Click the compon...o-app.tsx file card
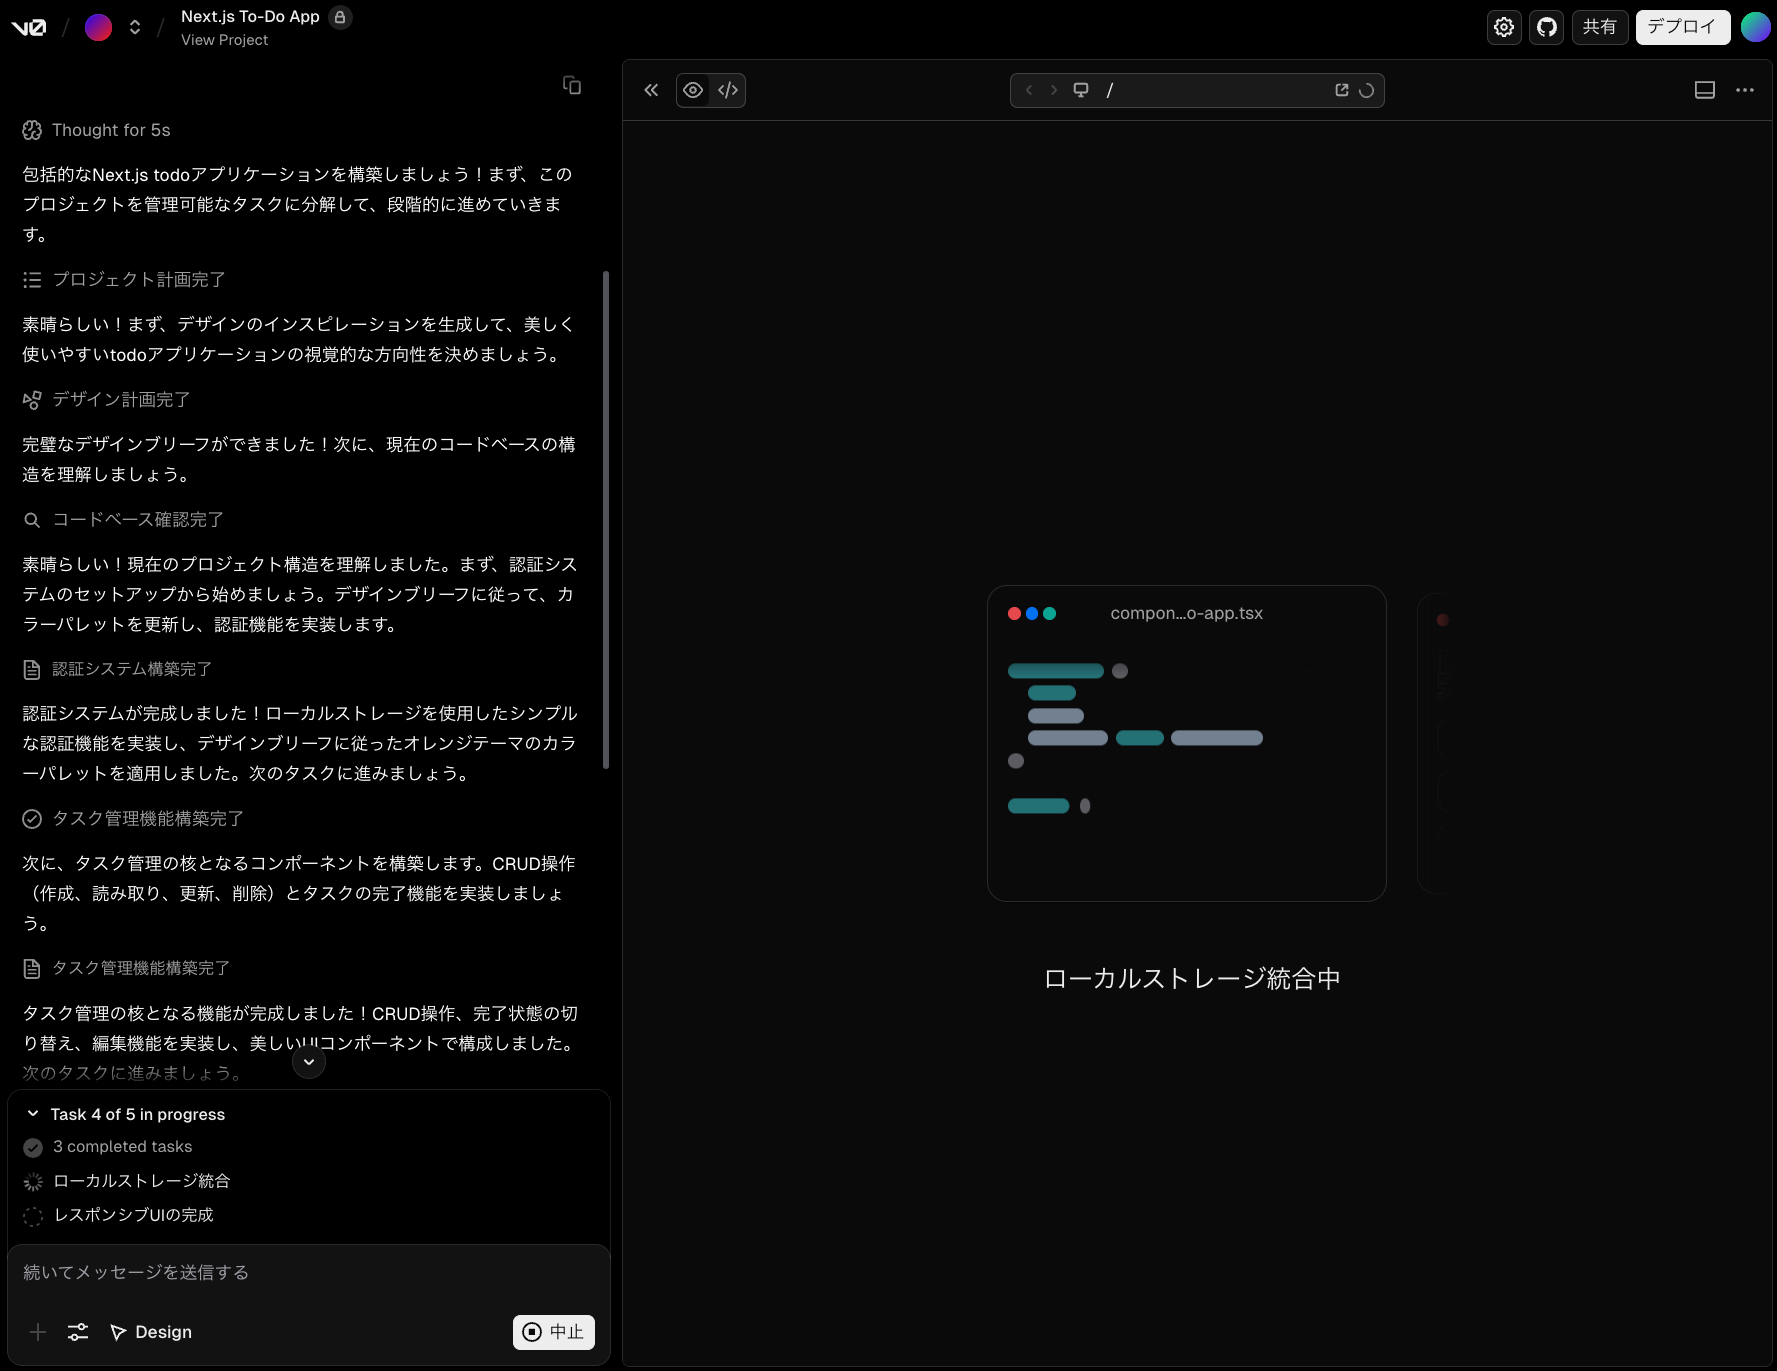1777x1371 pixels. click(1187, 743)
